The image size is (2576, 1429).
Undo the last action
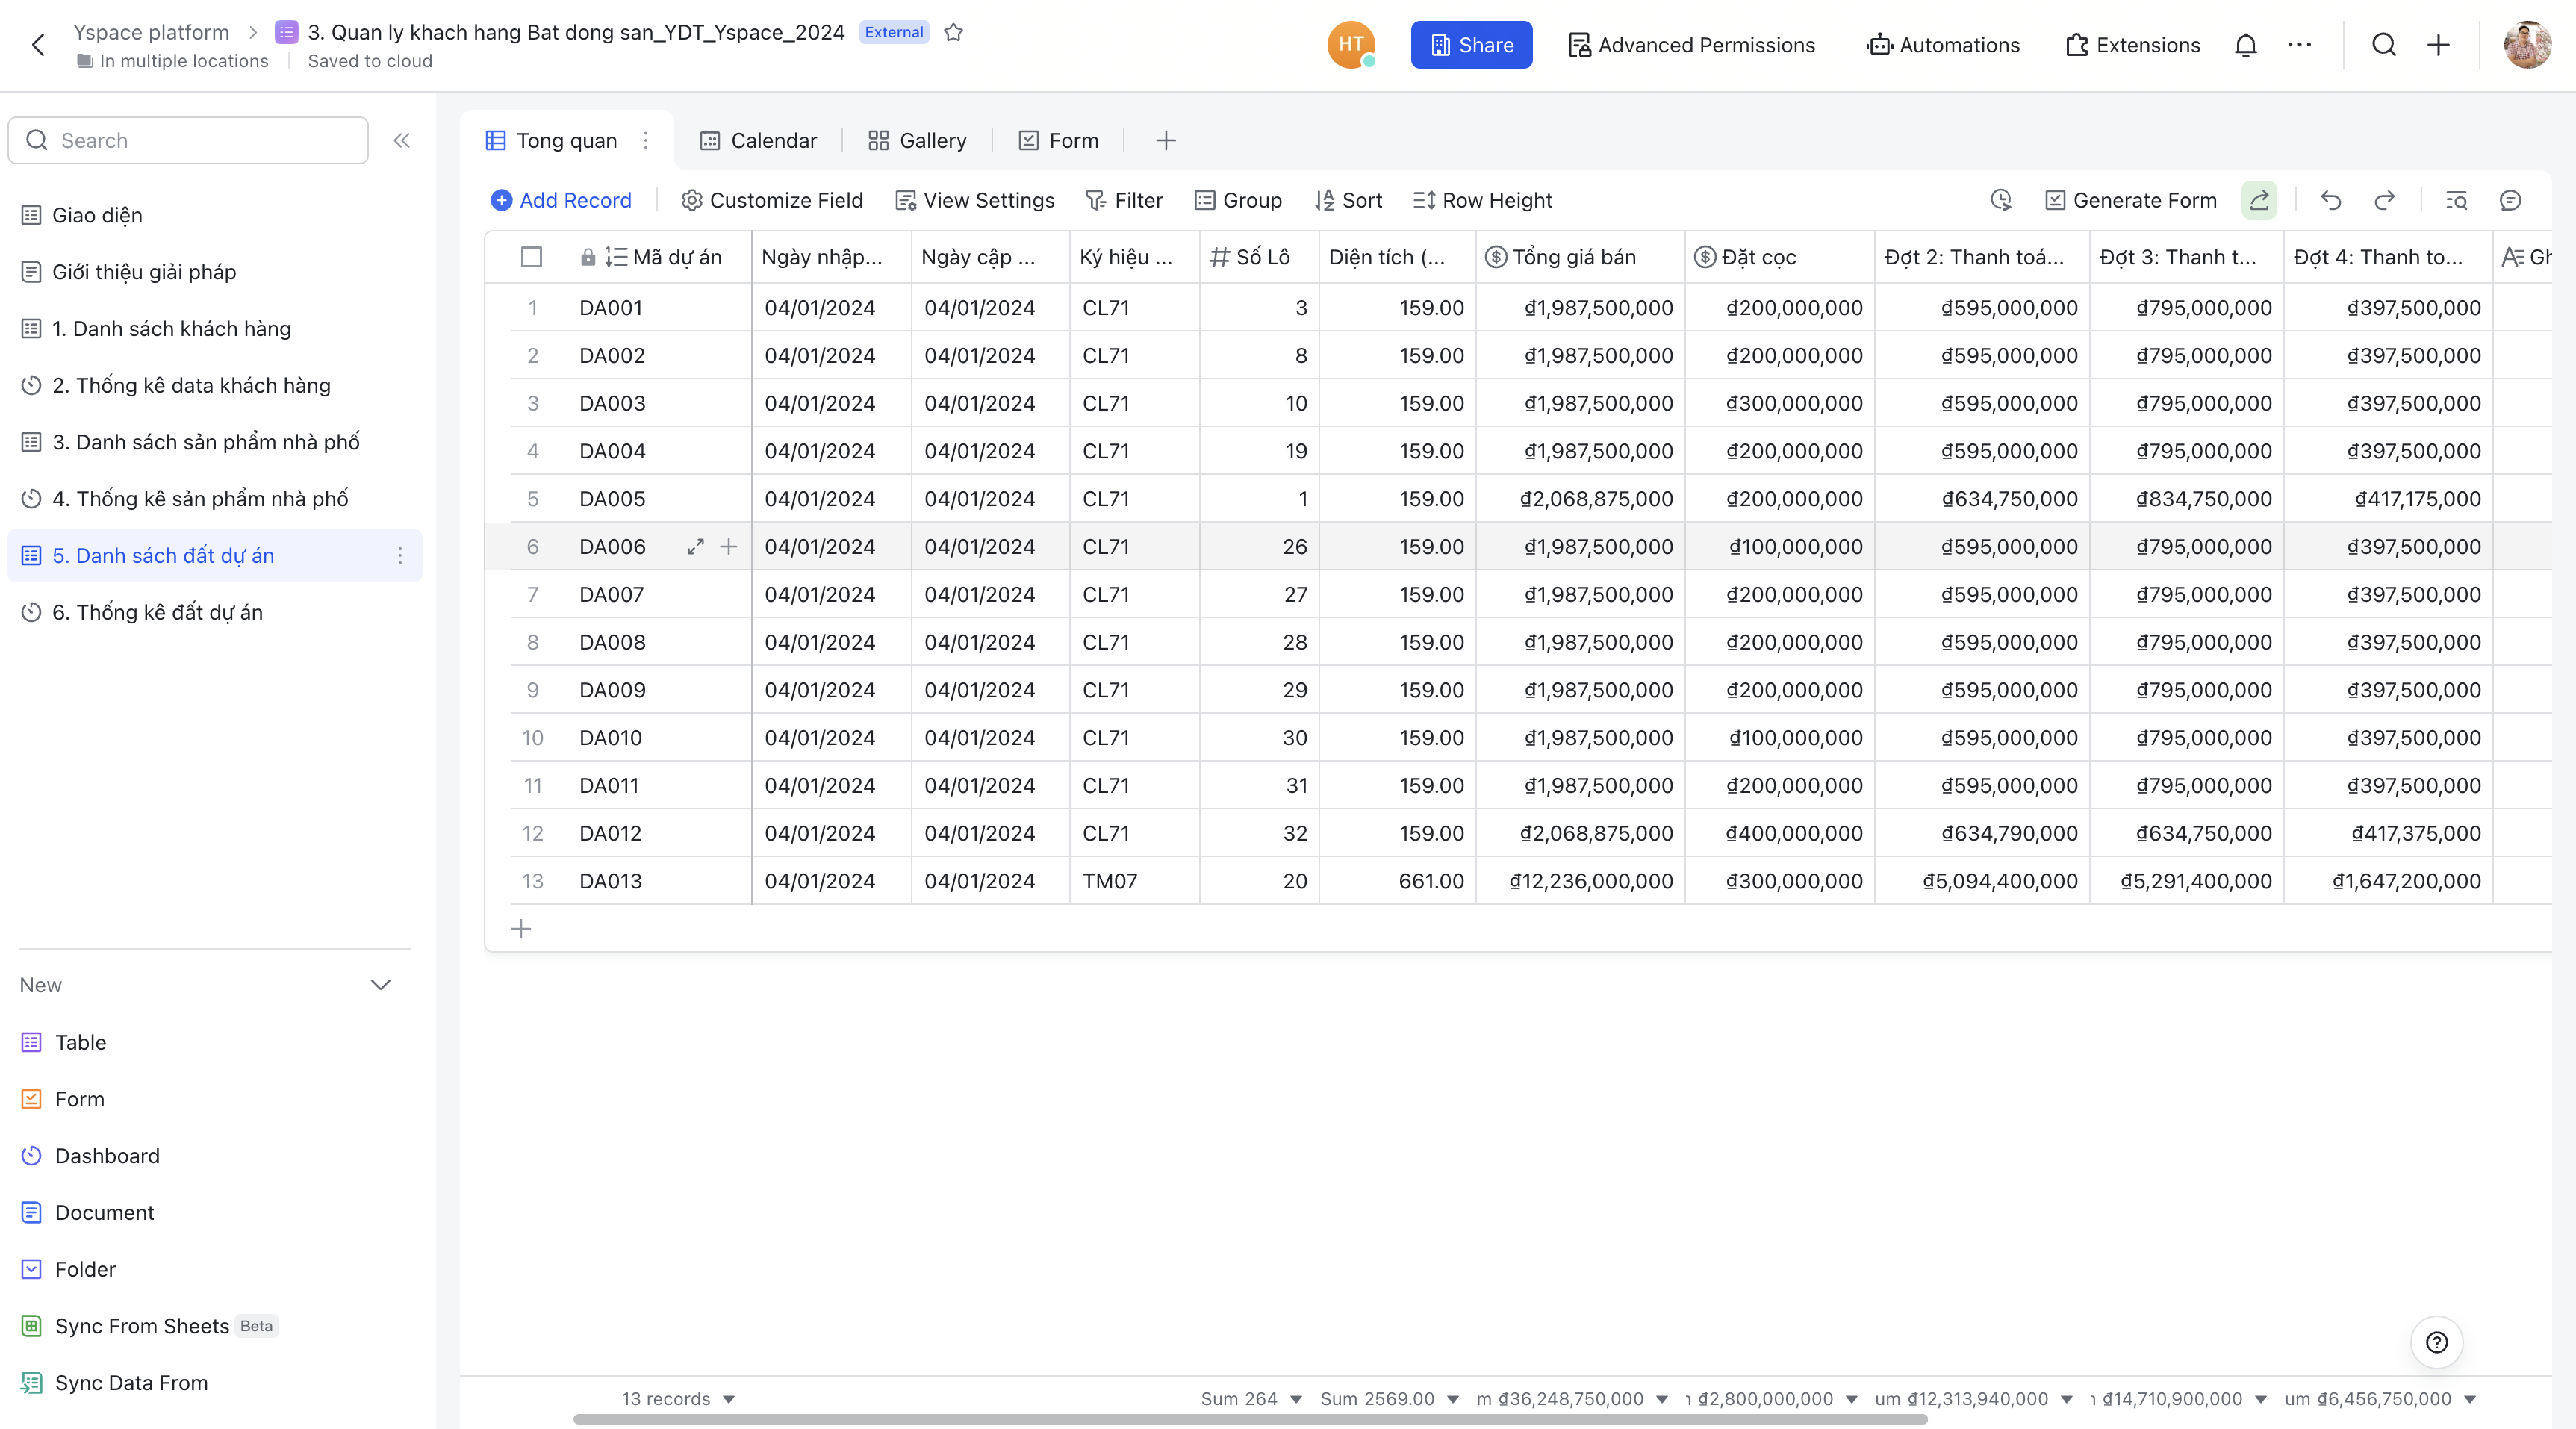click(2331, 200)
